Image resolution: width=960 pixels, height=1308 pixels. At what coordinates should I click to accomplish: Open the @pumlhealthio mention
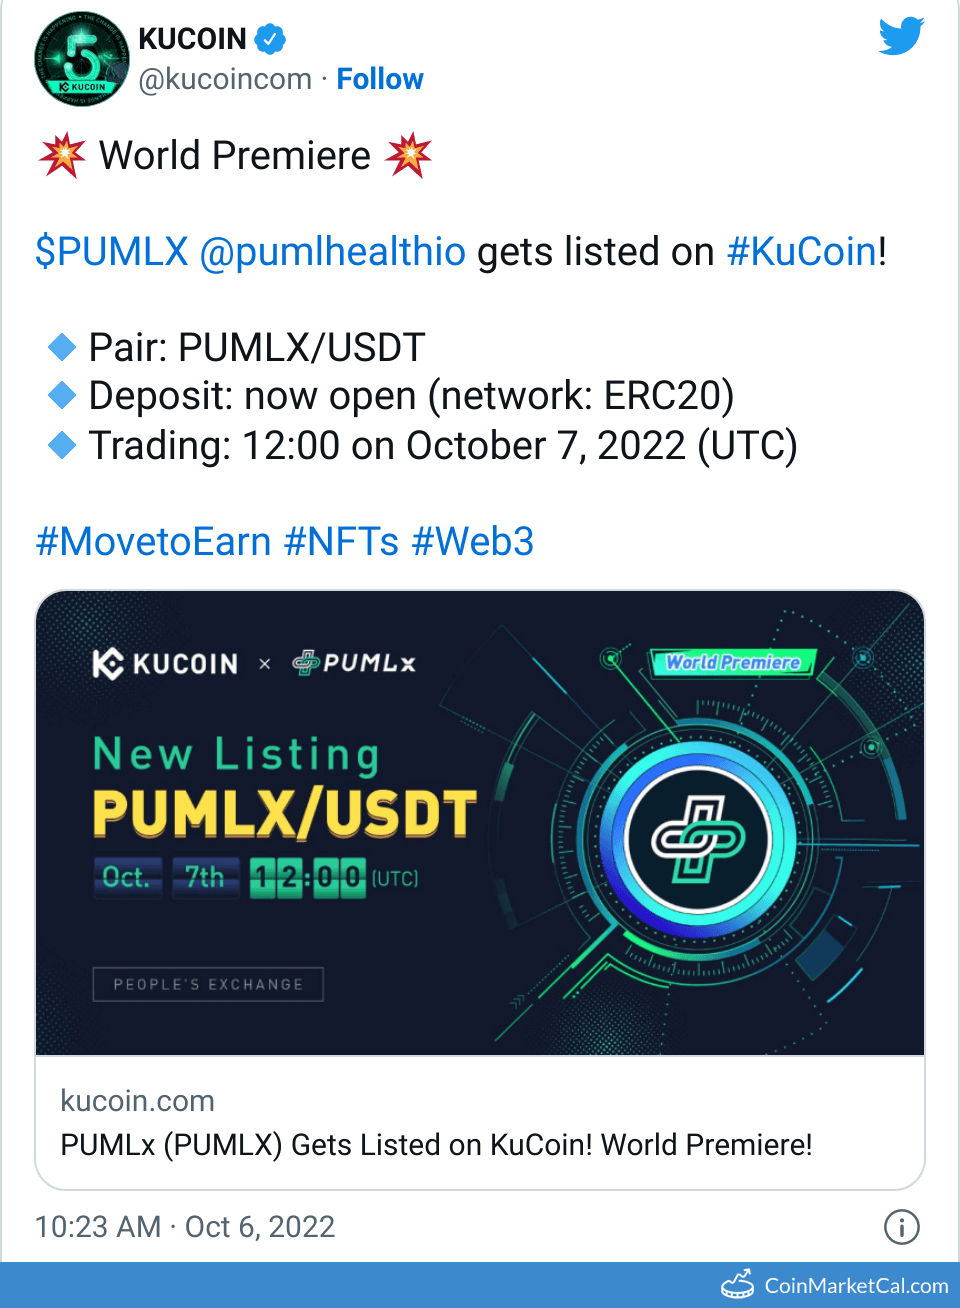tap(333, 252)
